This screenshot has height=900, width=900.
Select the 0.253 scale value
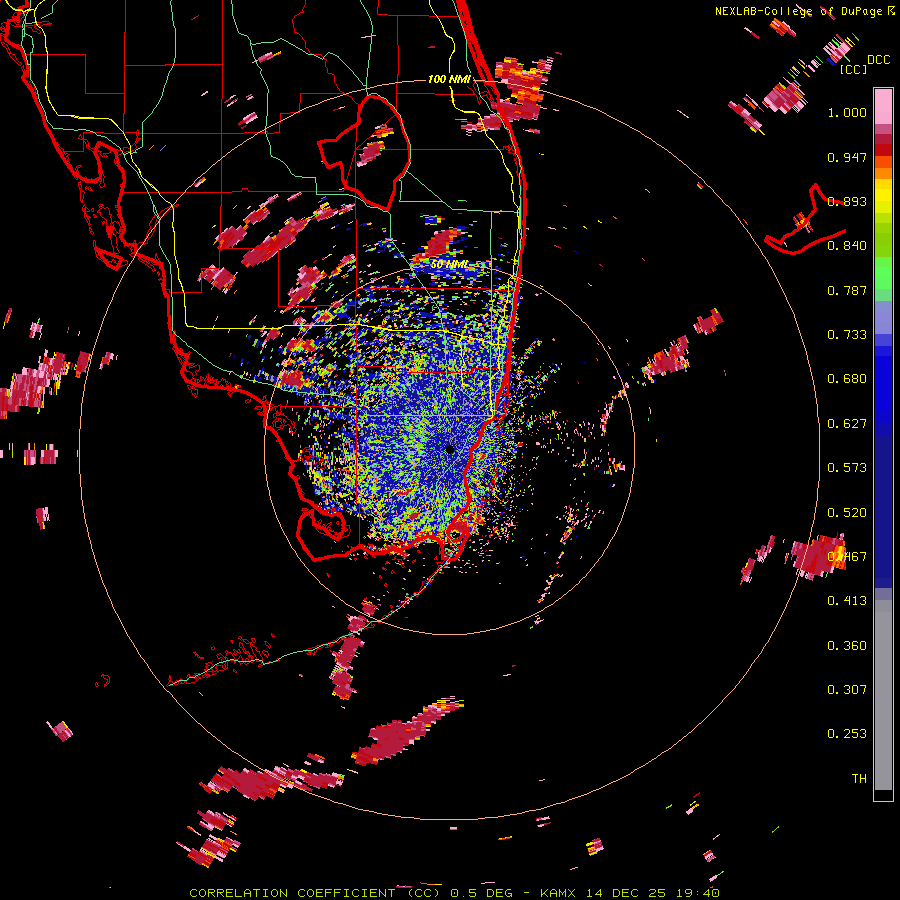[847, 734]
